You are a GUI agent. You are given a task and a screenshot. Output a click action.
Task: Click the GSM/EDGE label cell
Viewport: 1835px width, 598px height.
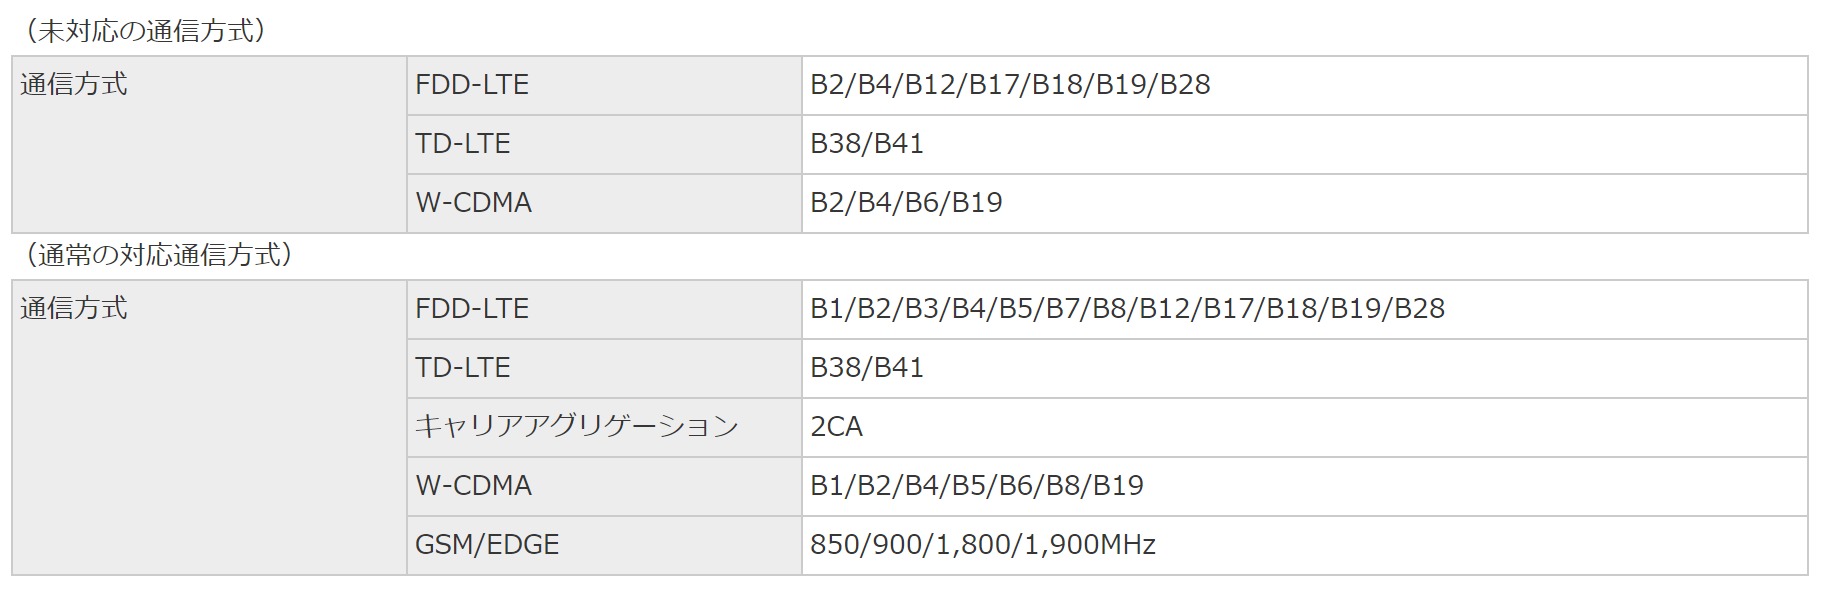click(x=487, y=545)
